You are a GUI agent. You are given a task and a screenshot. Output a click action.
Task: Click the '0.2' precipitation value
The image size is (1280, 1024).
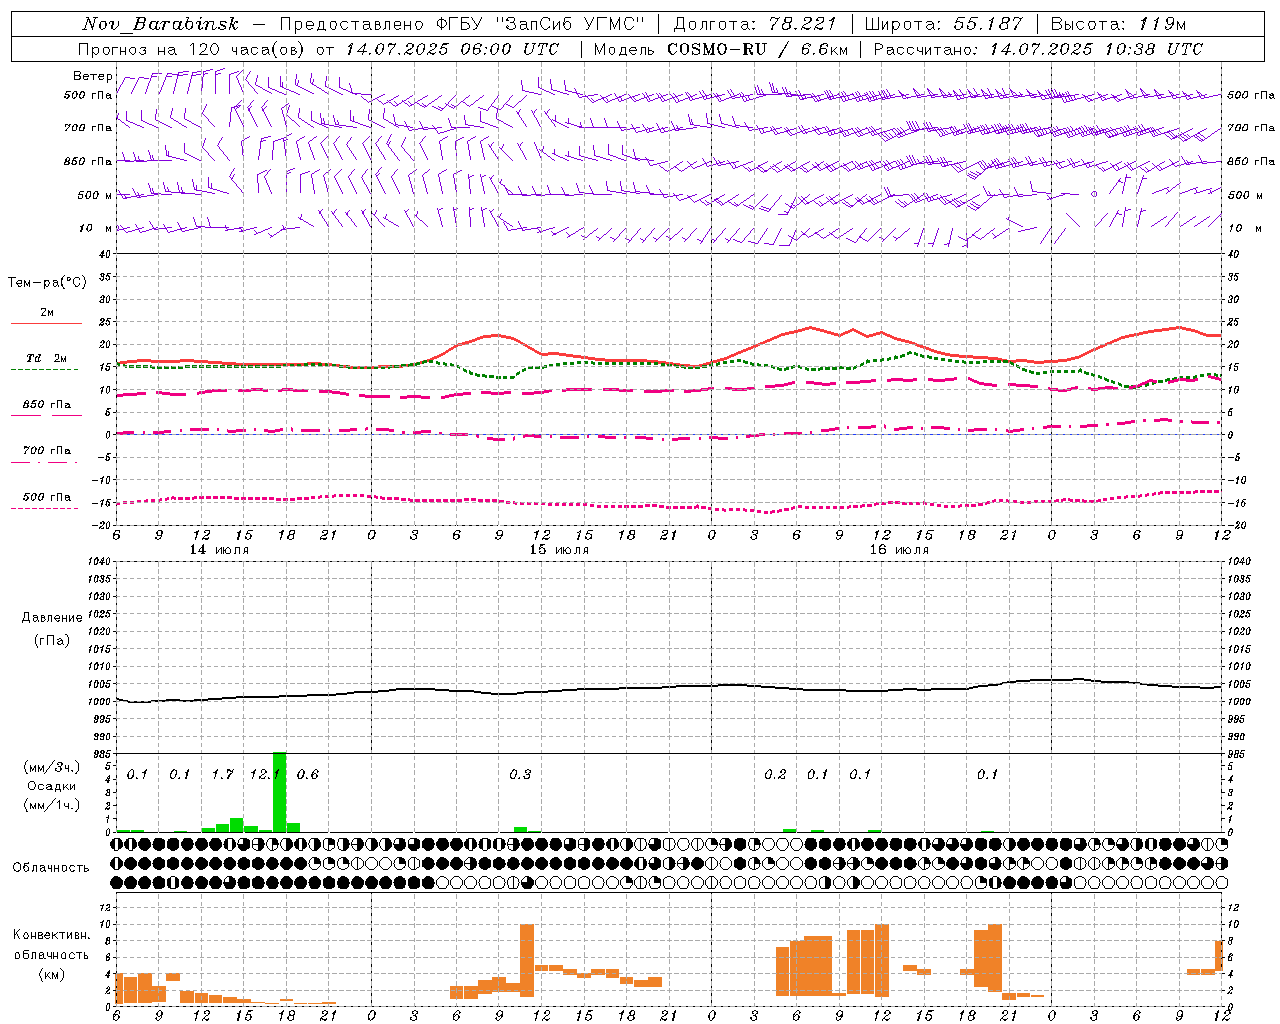click(x=775, y=774)
